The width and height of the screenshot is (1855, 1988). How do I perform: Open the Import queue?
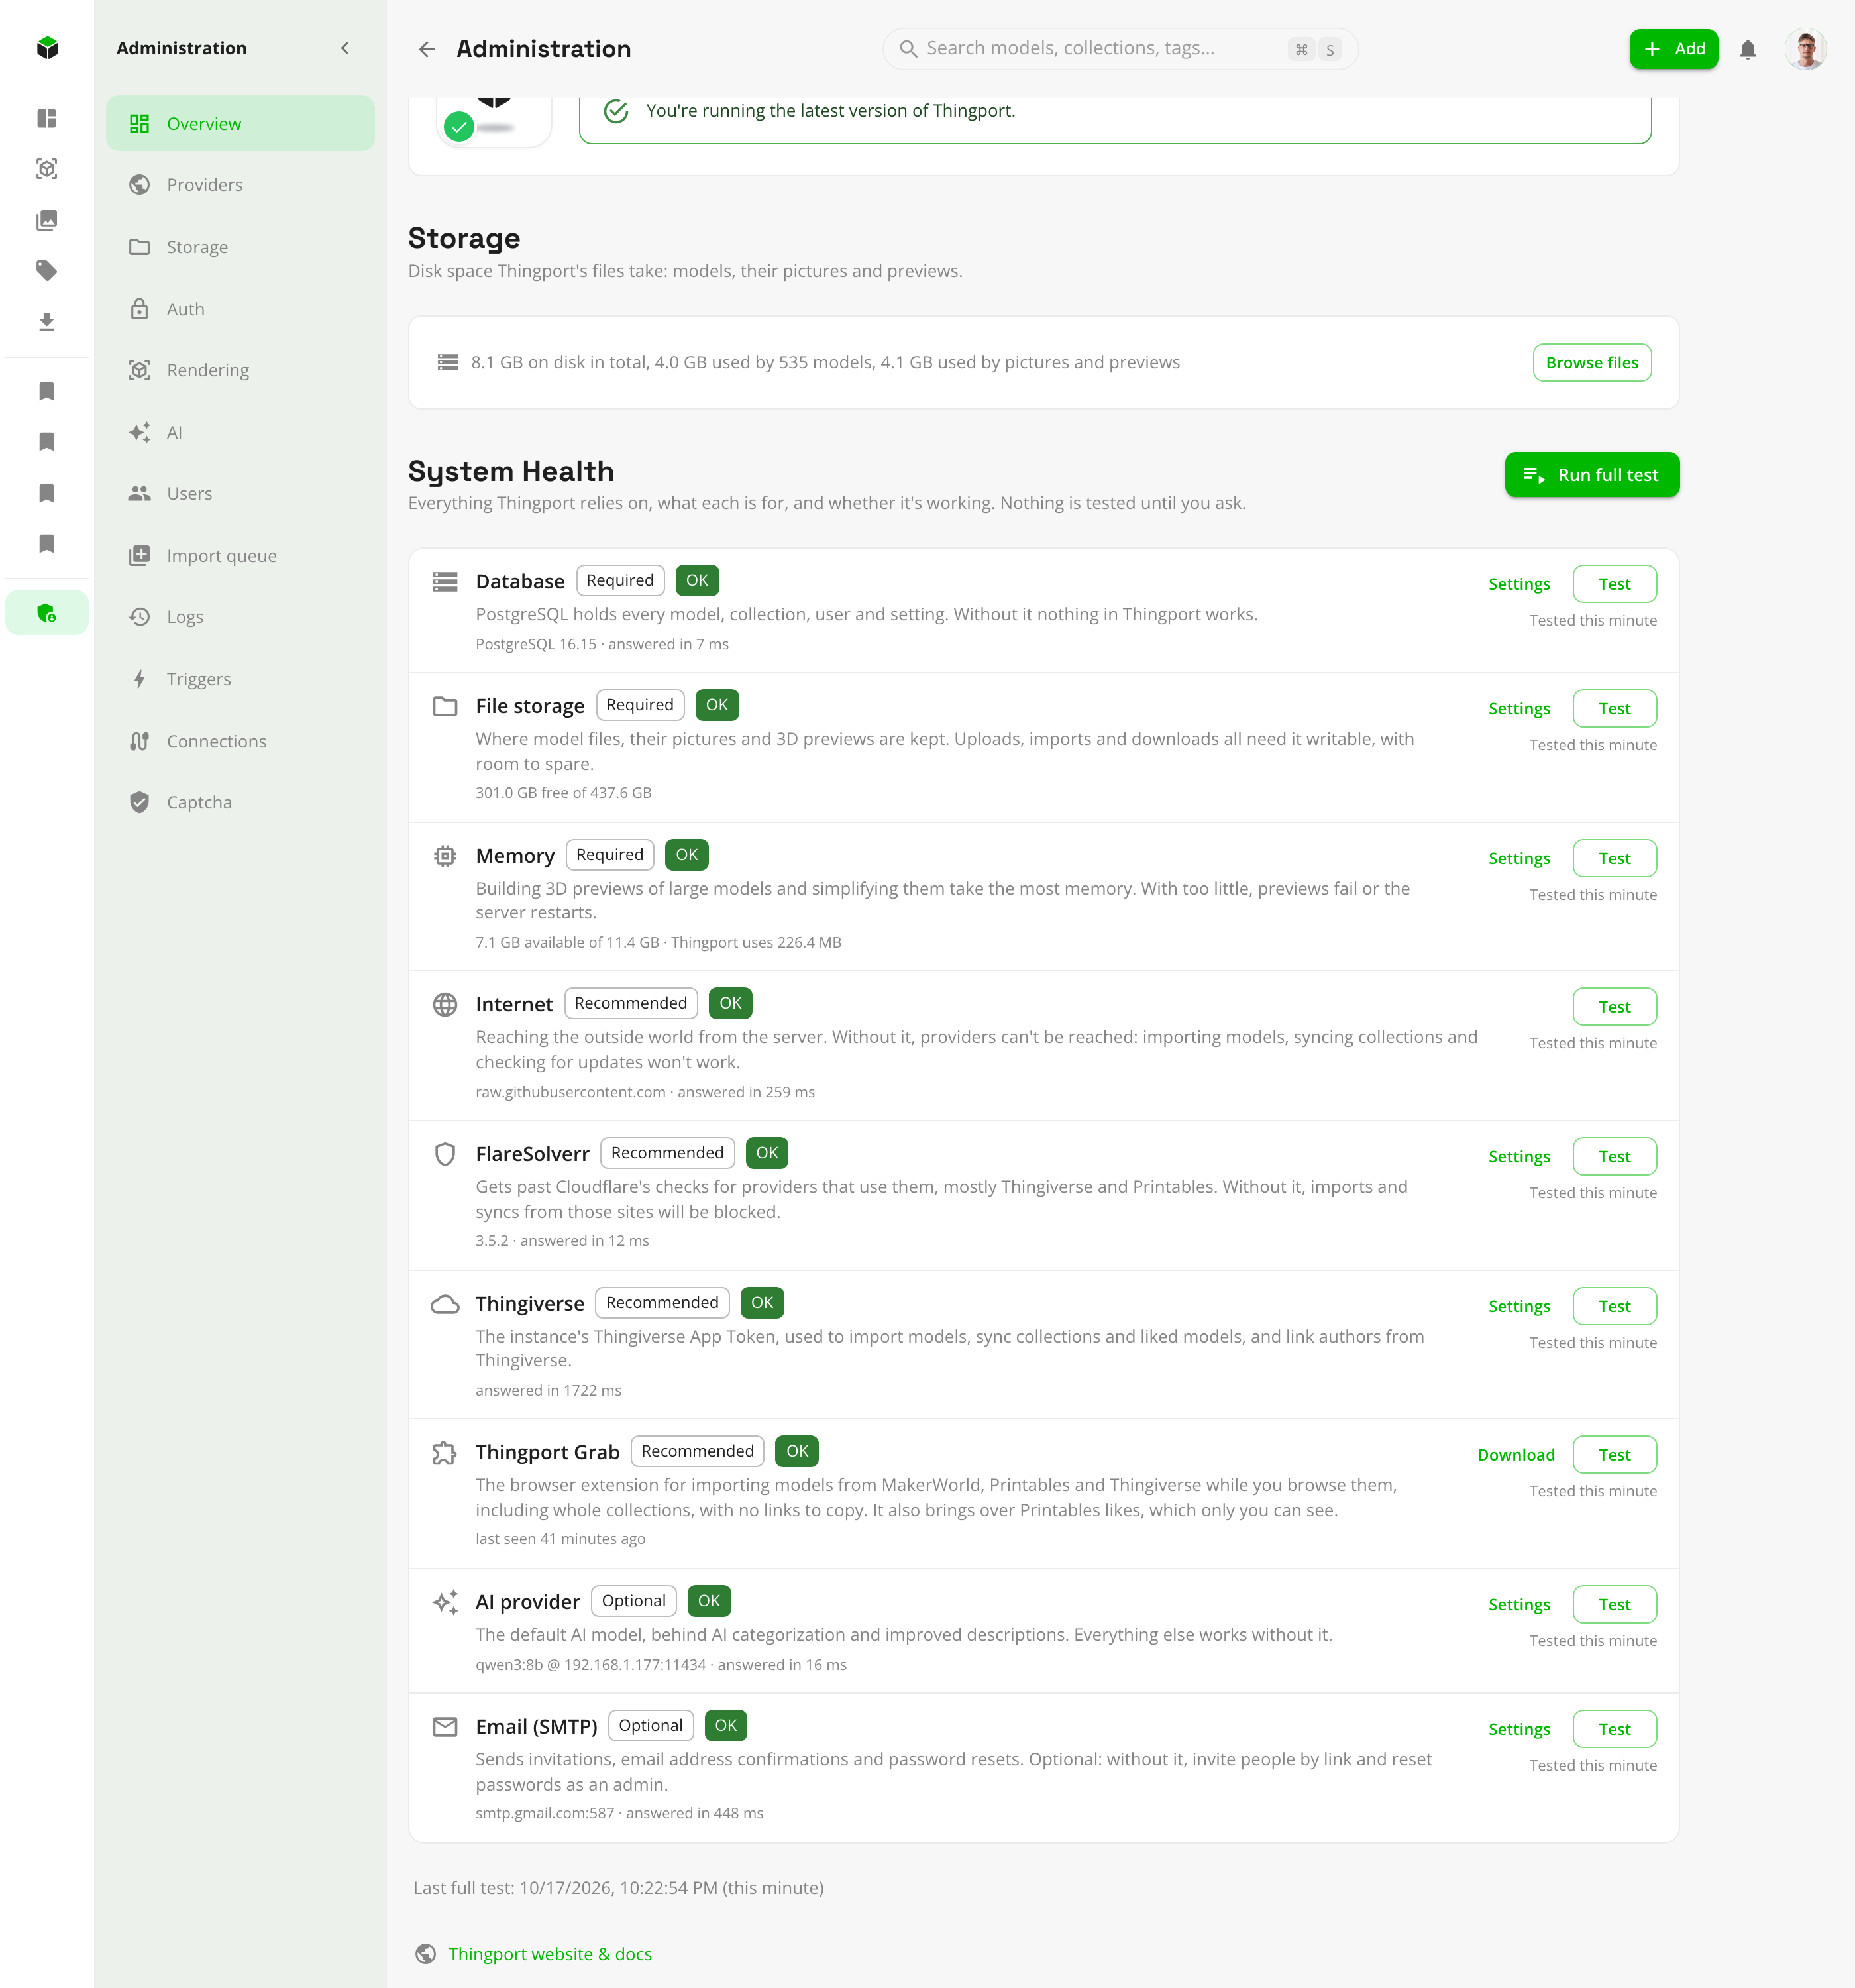[x=240, y=556]
